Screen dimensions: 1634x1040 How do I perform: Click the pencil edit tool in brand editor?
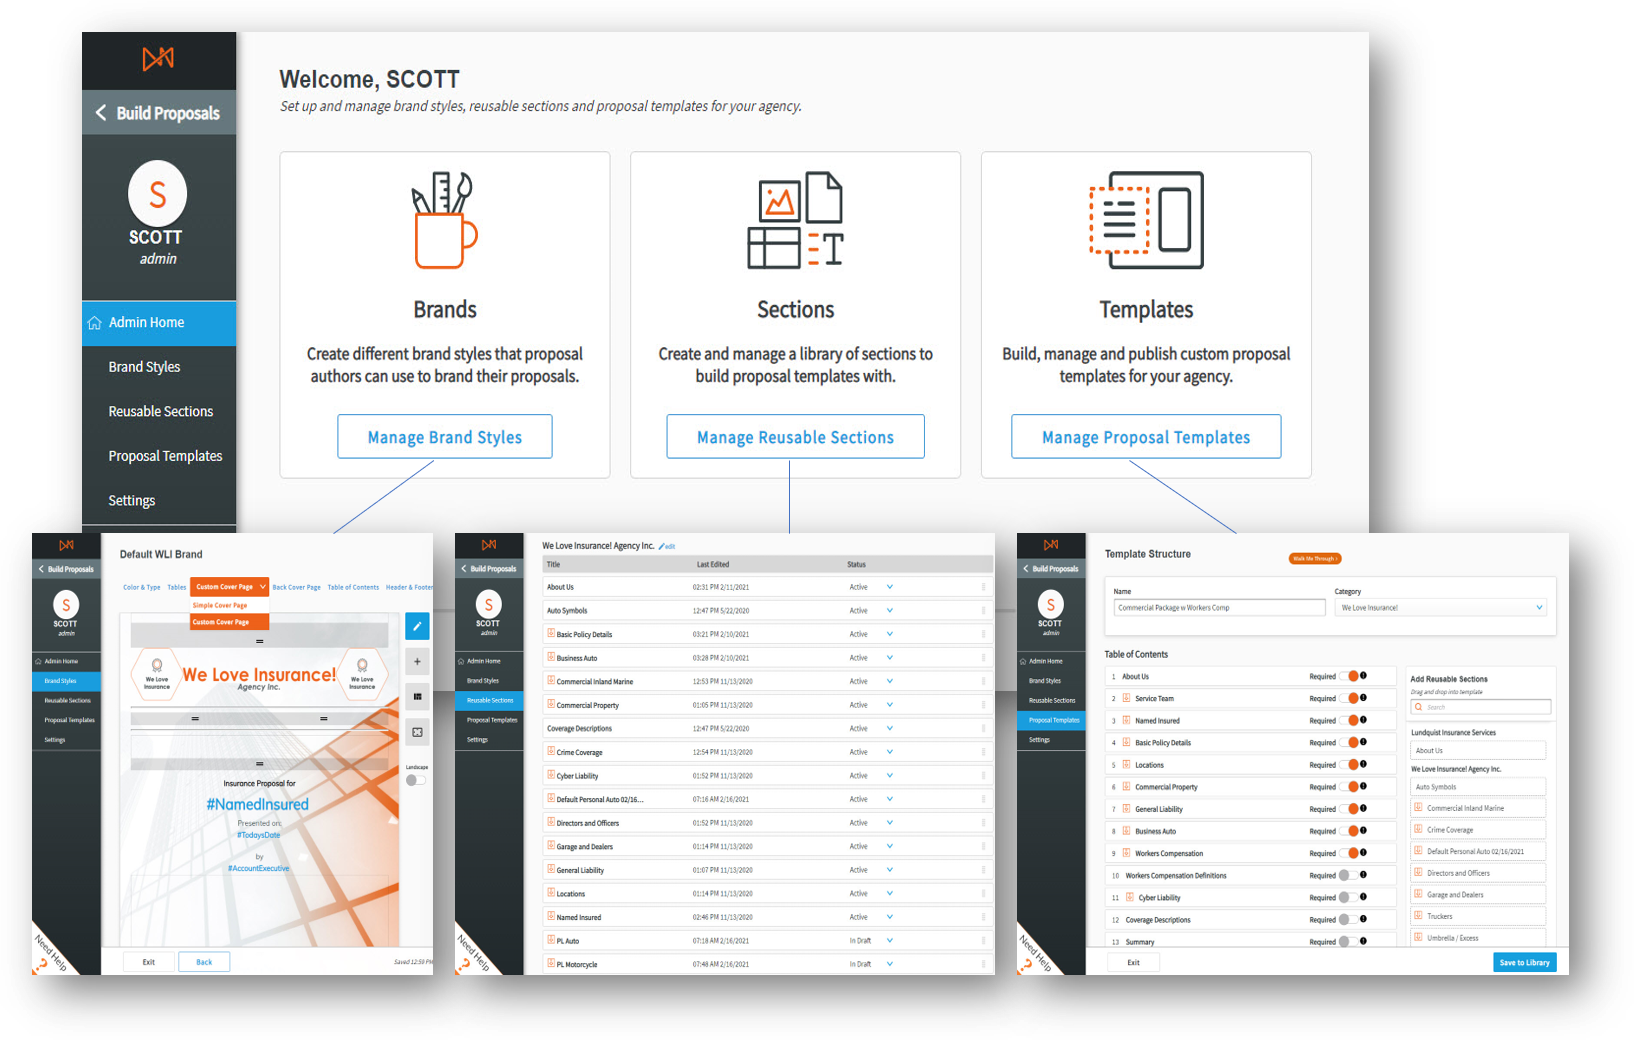(x=417, y=626)
